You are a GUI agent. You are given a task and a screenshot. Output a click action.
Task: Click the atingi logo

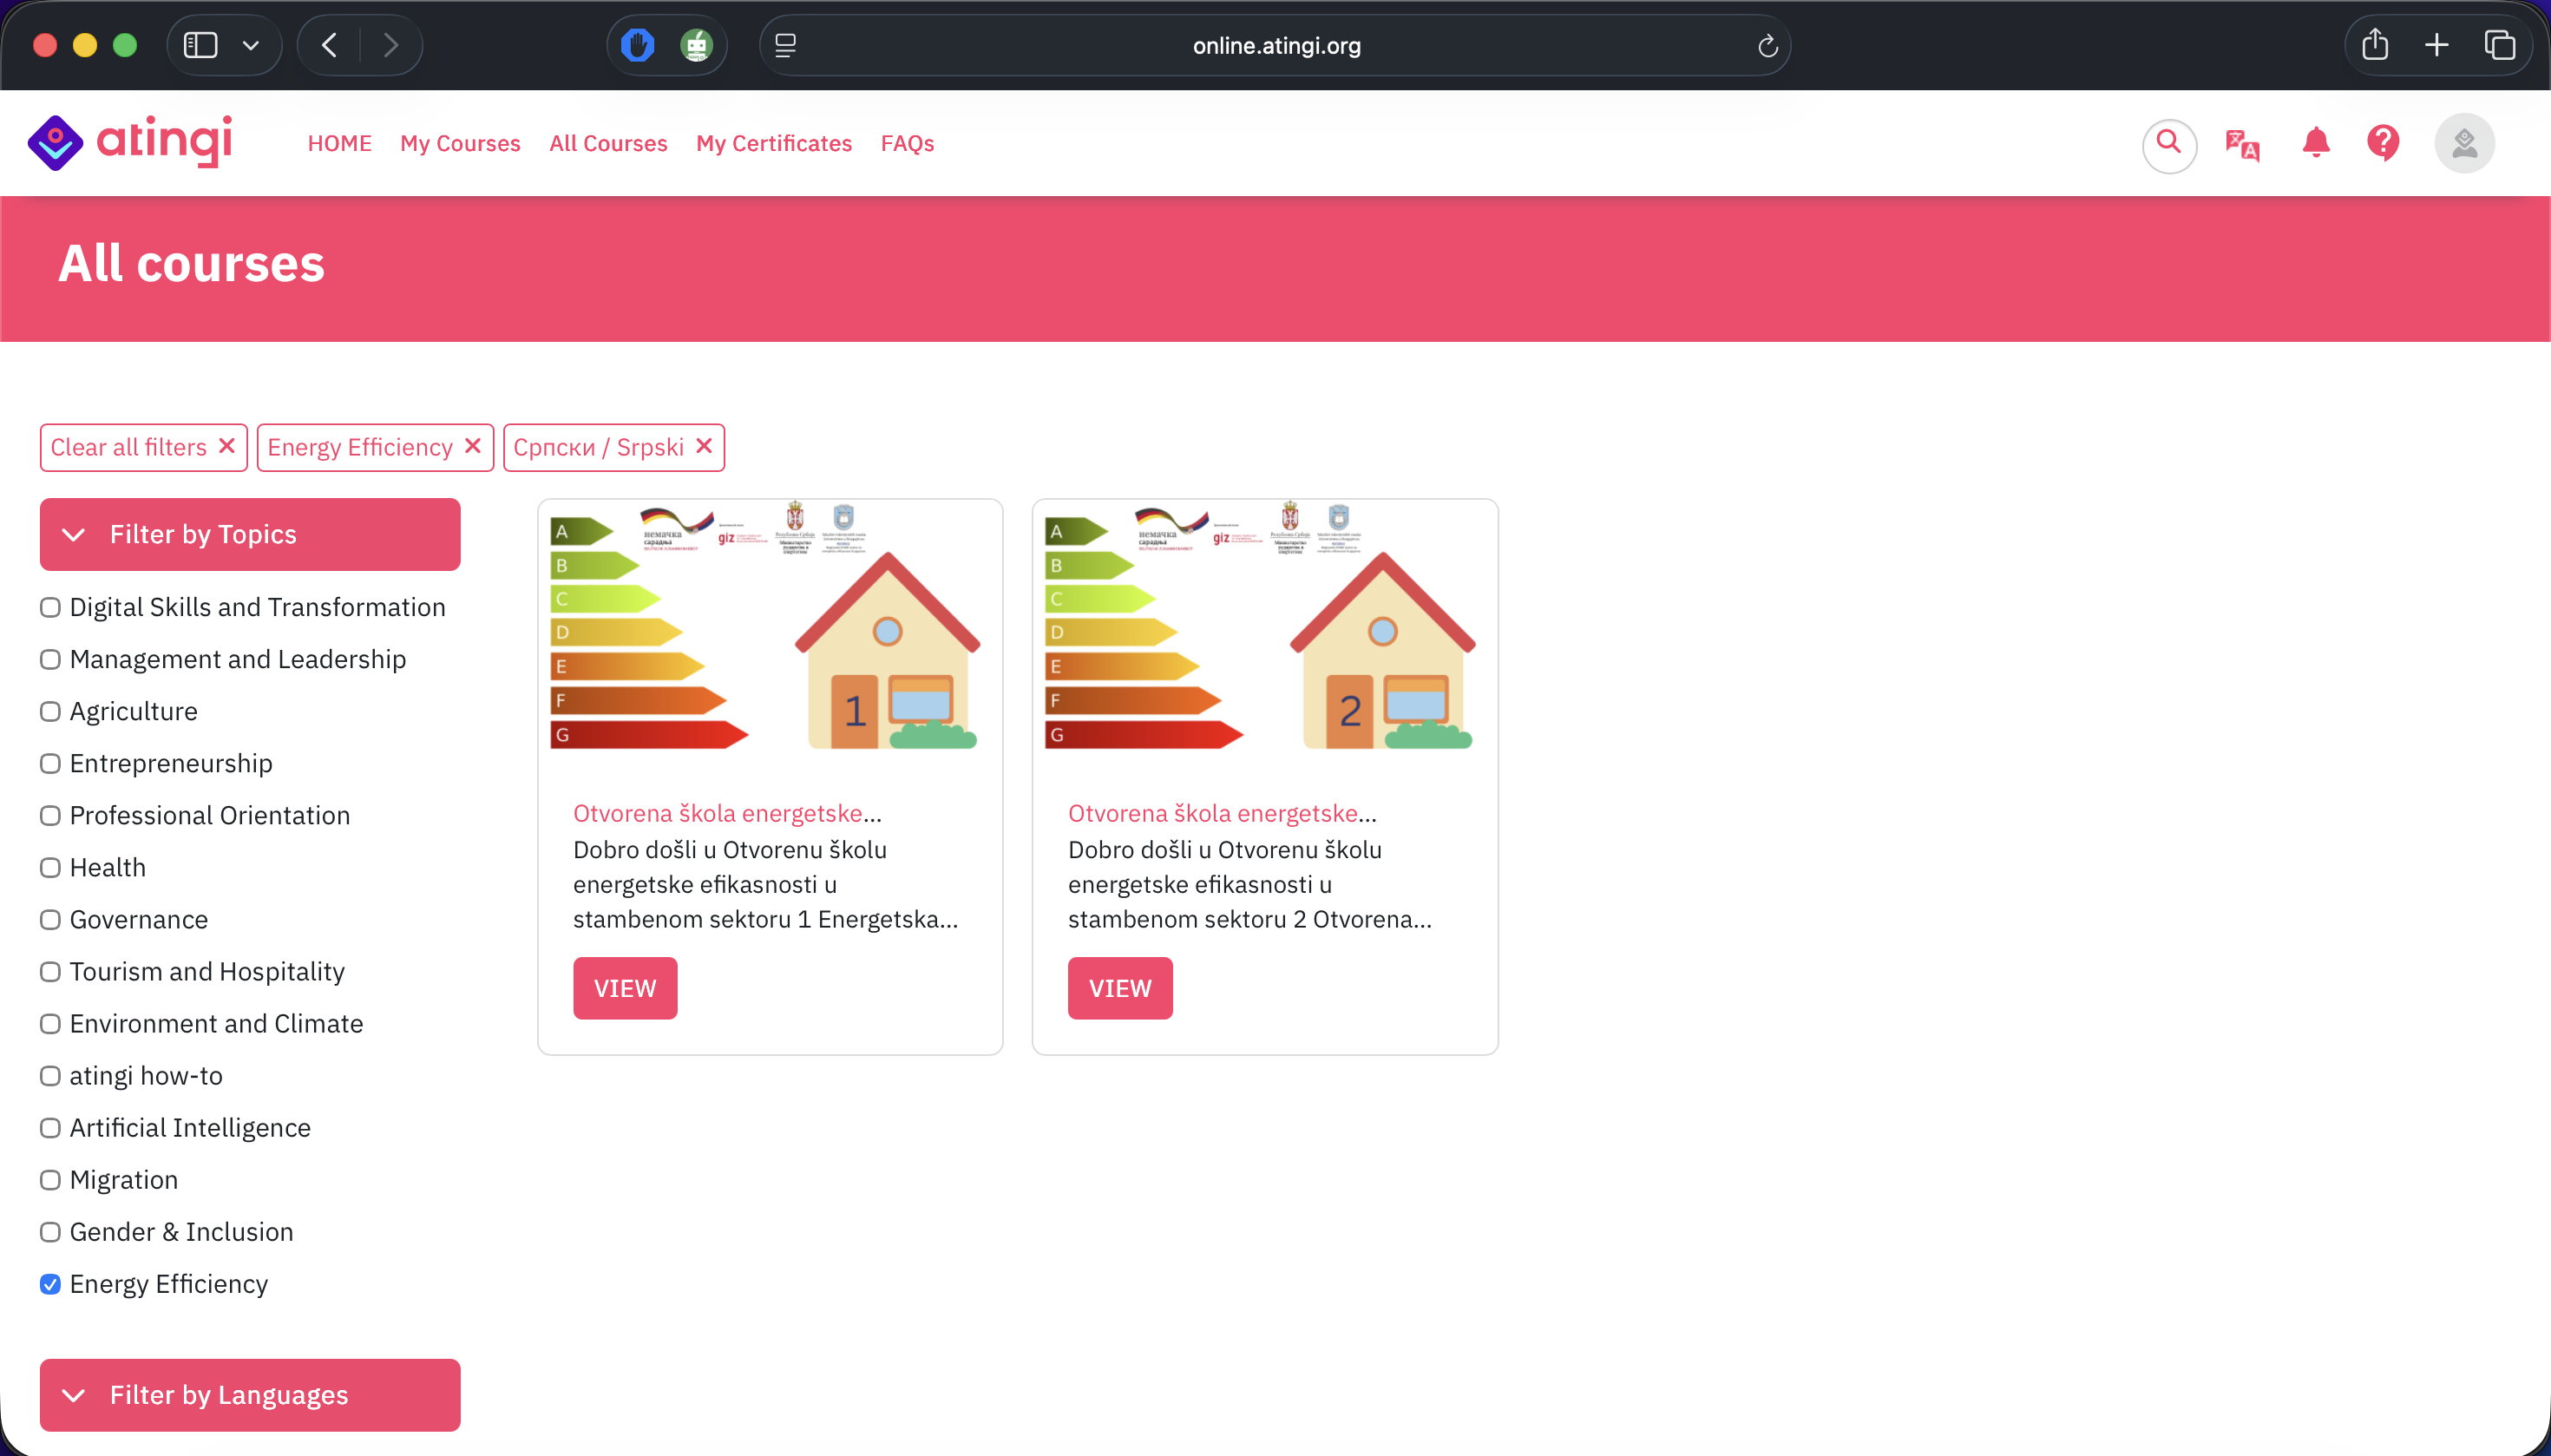click(131, 141)
